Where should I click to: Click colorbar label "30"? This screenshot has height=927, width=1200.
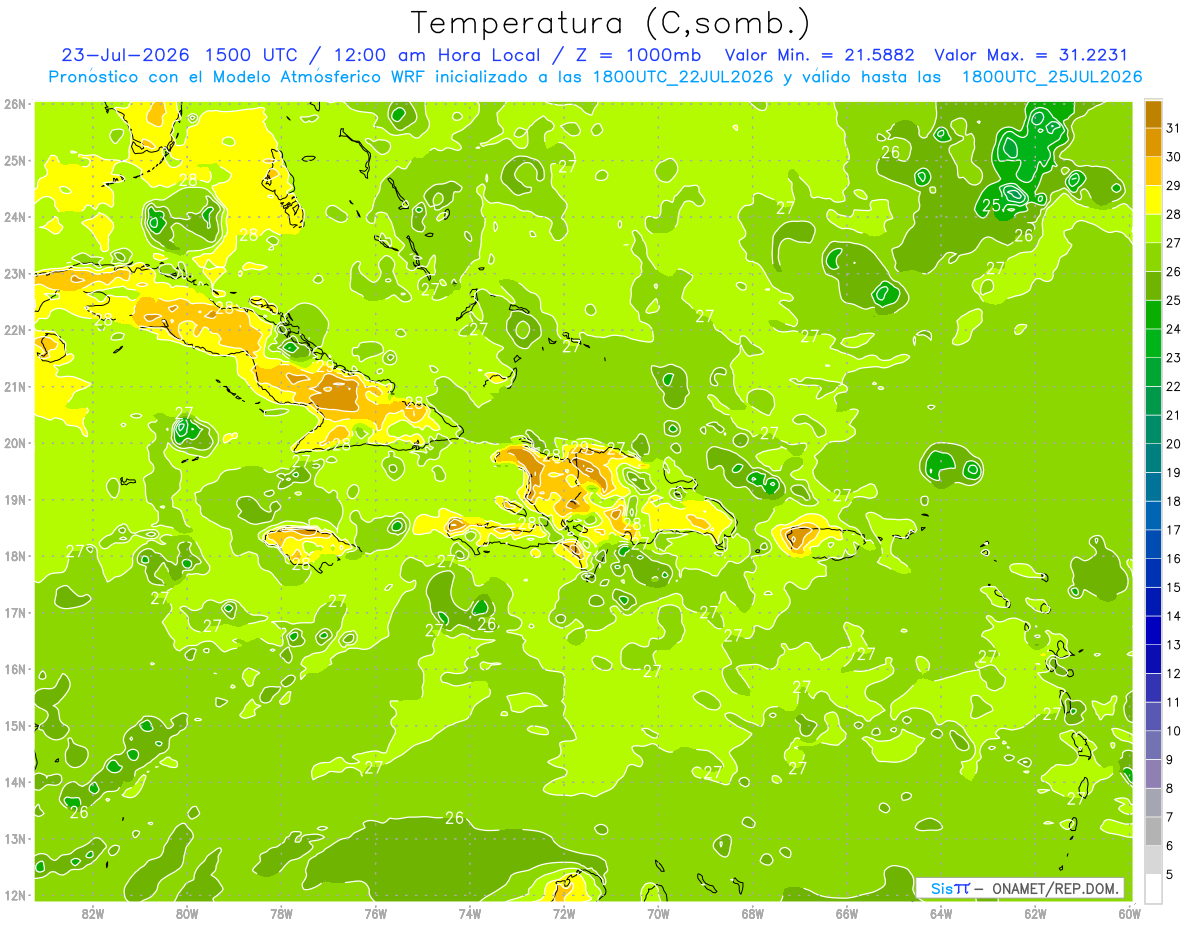click(x=1174, y=156)
